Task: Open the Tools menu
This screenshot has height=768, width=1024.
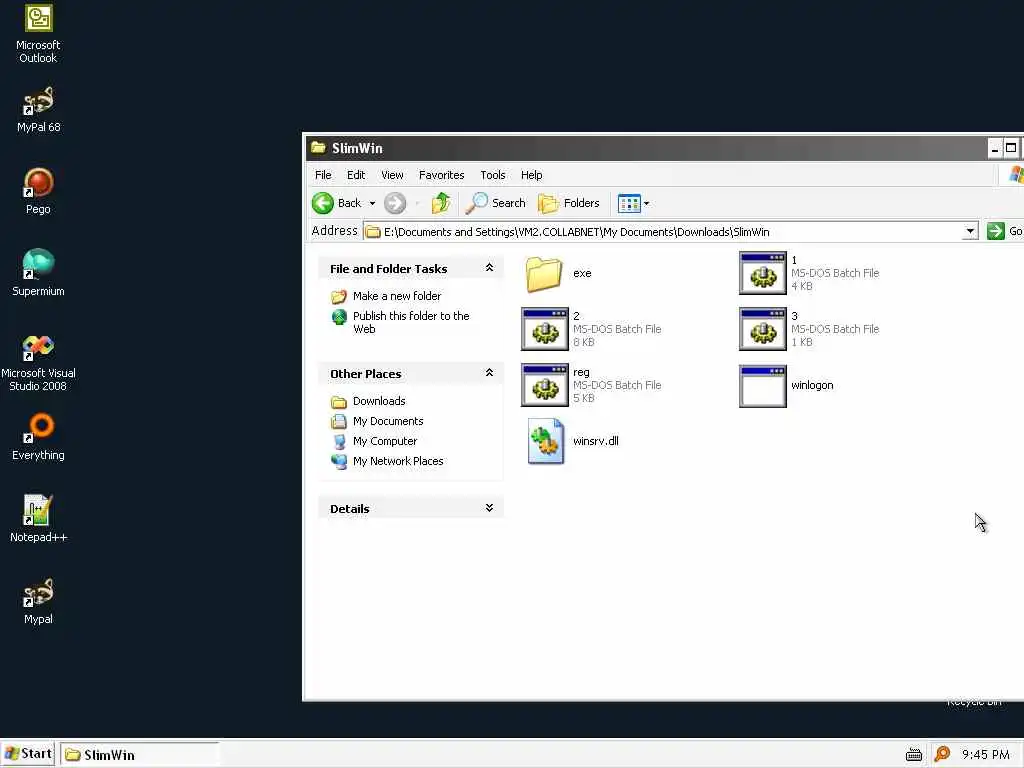Action: tap(493, 175)
